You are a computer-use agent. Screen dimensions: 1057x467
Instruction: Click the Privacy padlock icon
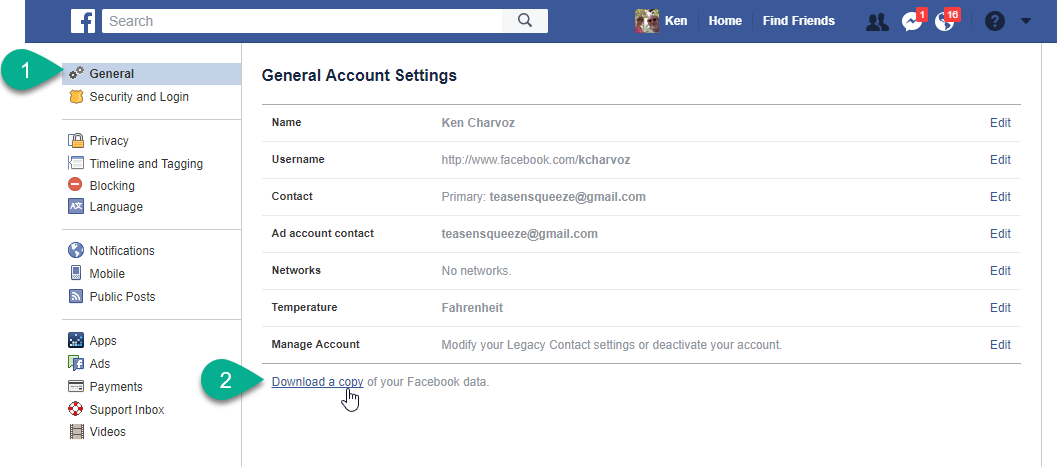[76, 140]
